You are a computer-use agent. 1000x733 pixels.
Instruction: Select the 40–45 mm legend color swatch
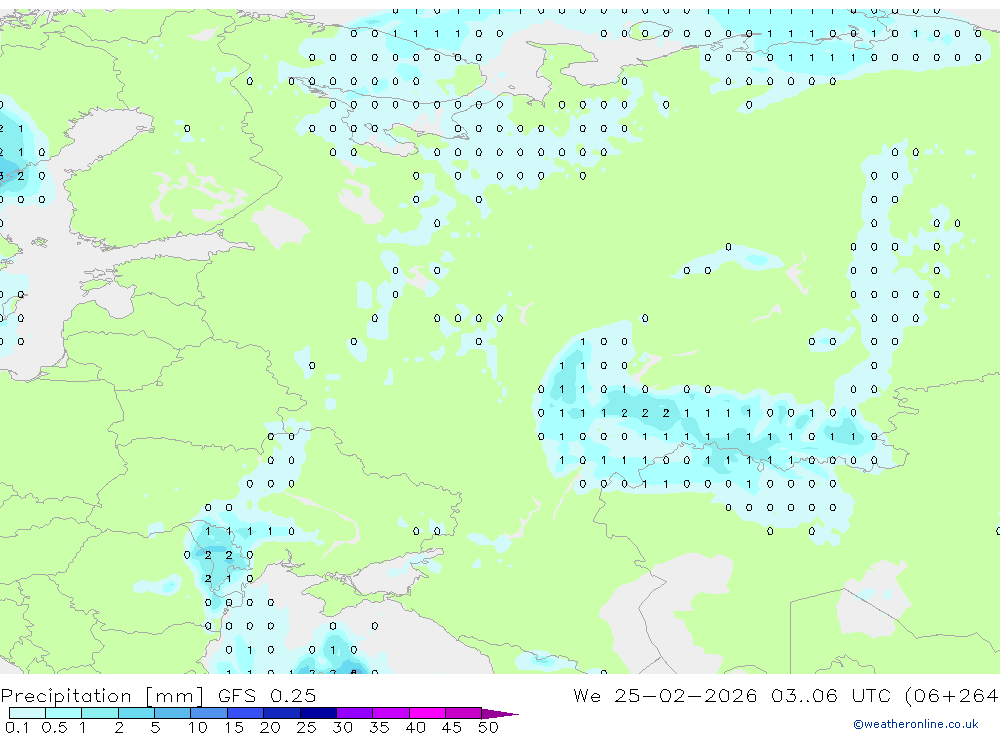click(x=427, y=713)
